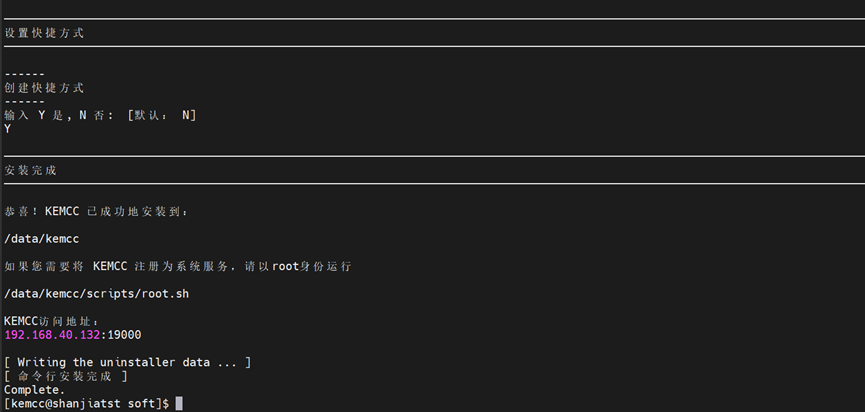Click the '恭喜' success message line
Image resolution: width=865 pixels, height=412 pixels.
[96, 212]
